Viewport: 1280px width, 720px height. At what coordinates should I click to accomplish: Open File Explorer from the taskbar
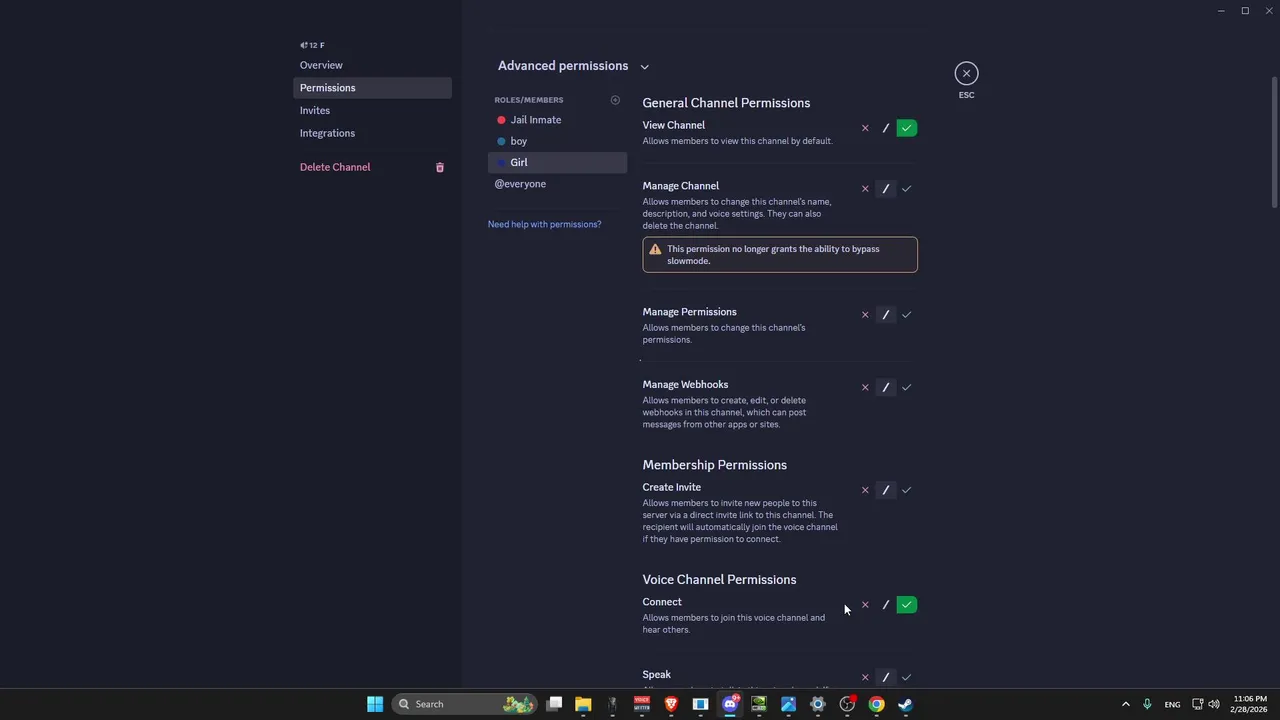click(583, 704)
